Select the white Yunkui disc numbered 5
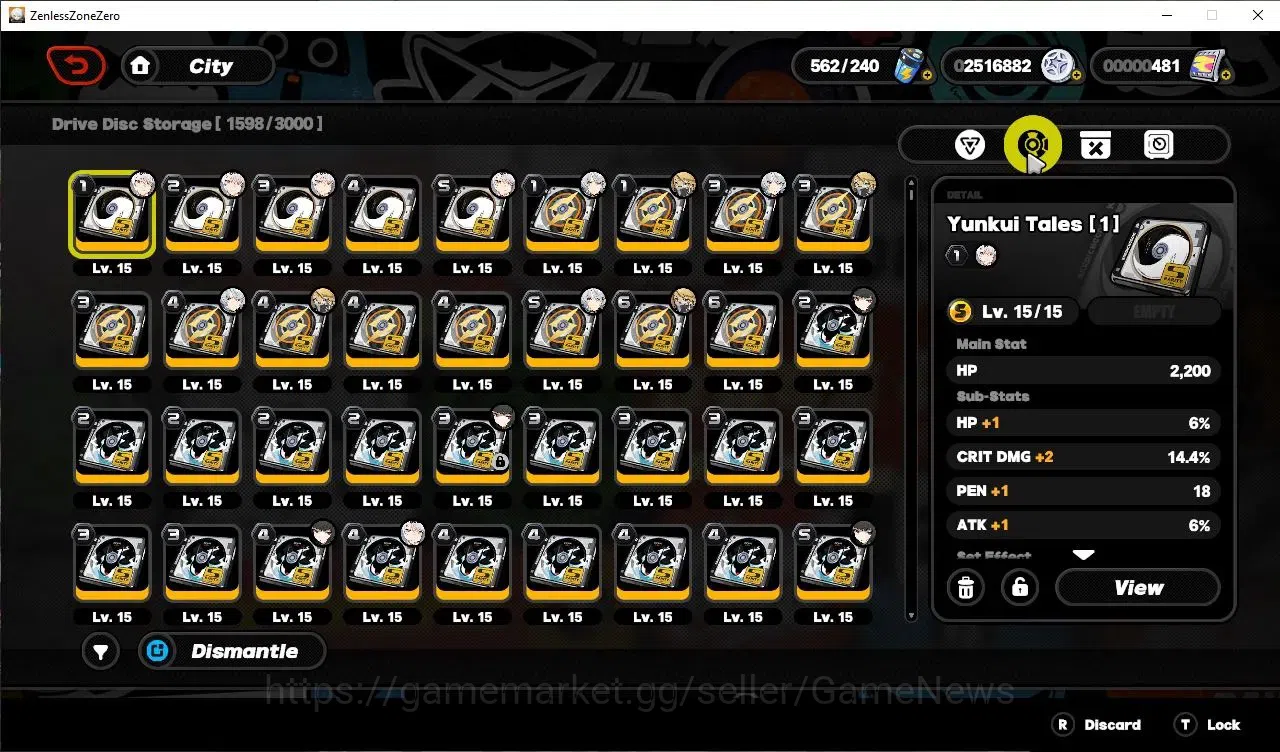The height and width of the screenshot is (752, 1280). coord(472,214)
